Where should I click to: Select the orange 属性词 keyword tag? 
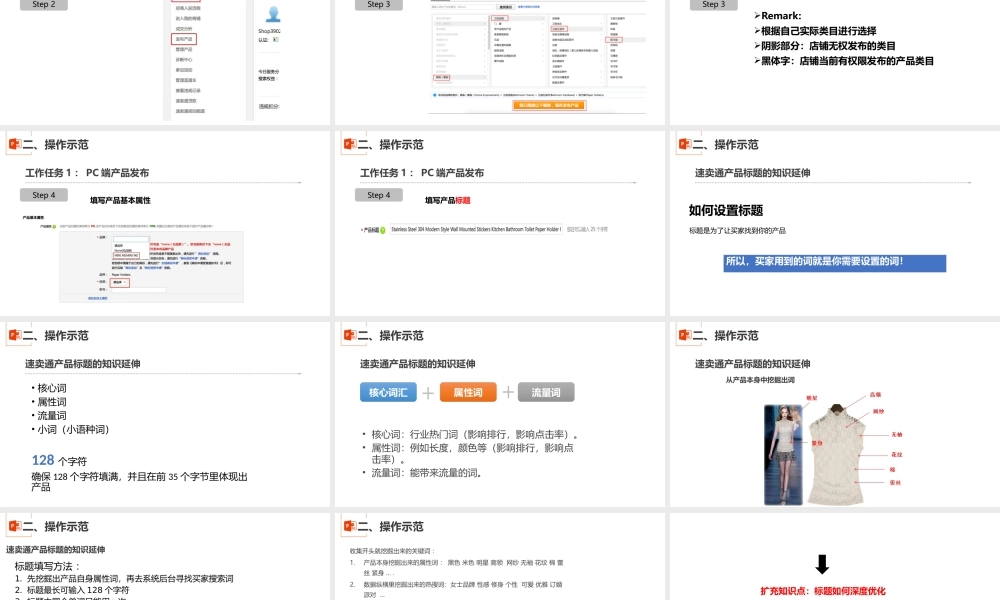[x=466, y=392]
